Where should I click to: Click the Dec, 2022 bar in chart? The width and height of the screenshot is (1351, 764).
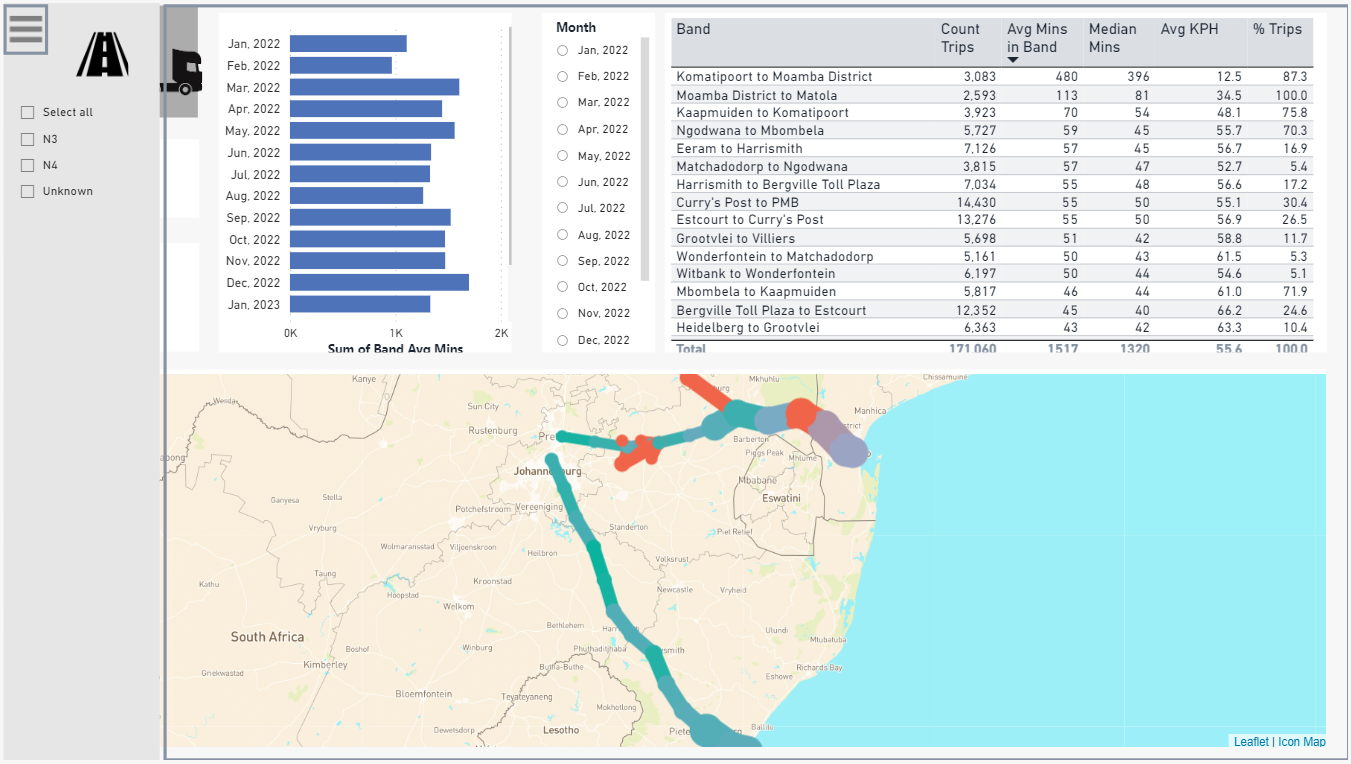click(379, 283)
